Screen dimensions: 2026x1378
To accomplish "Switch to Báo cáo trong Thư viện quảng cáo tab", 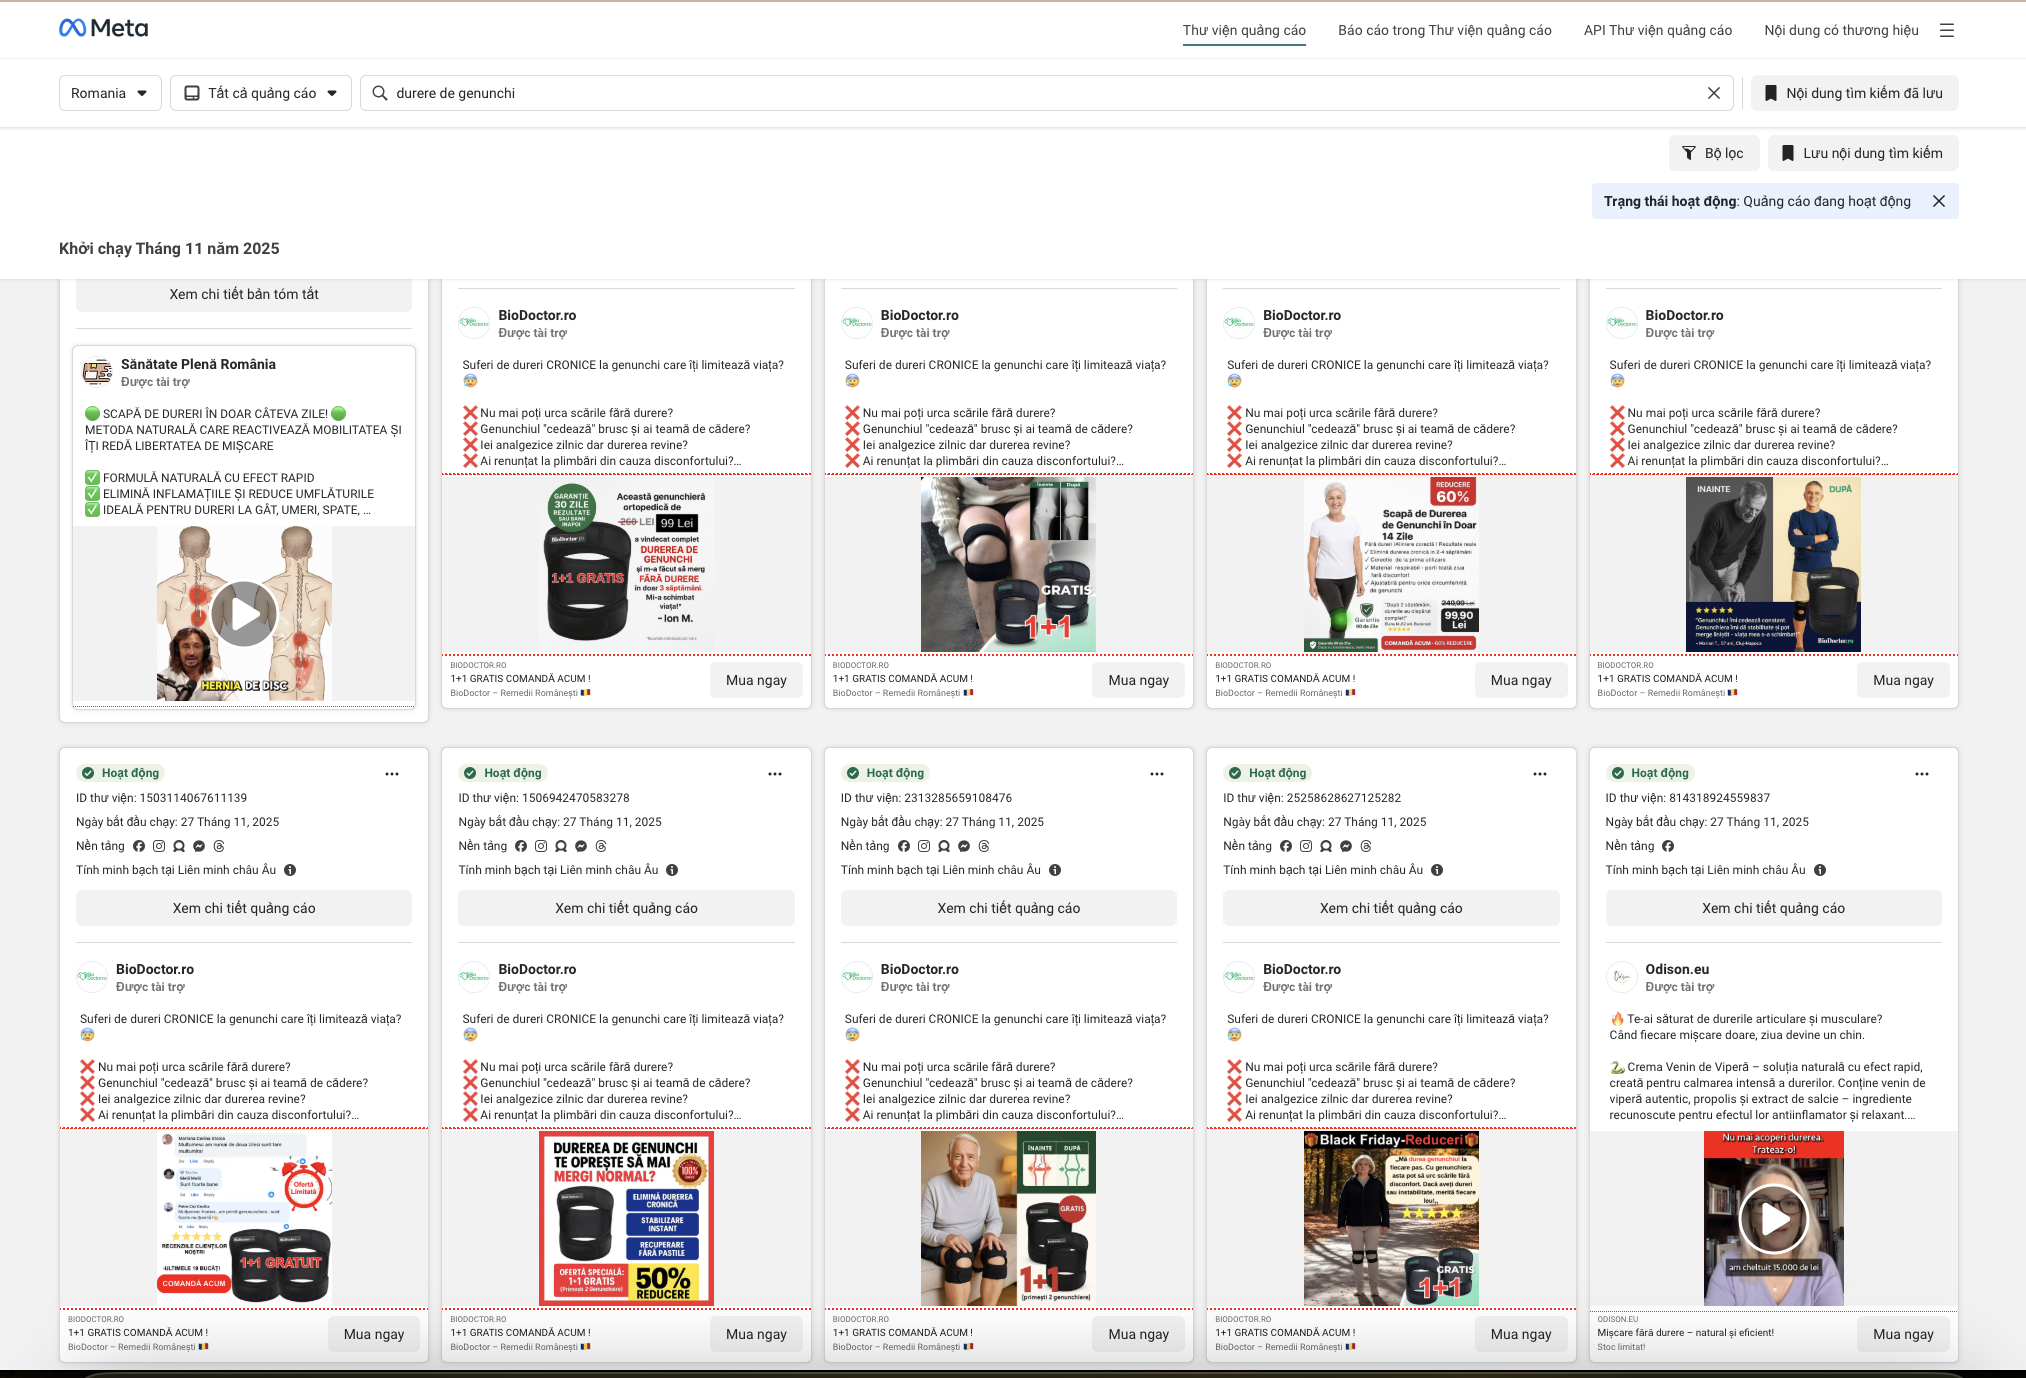I will pos(1444,30).
